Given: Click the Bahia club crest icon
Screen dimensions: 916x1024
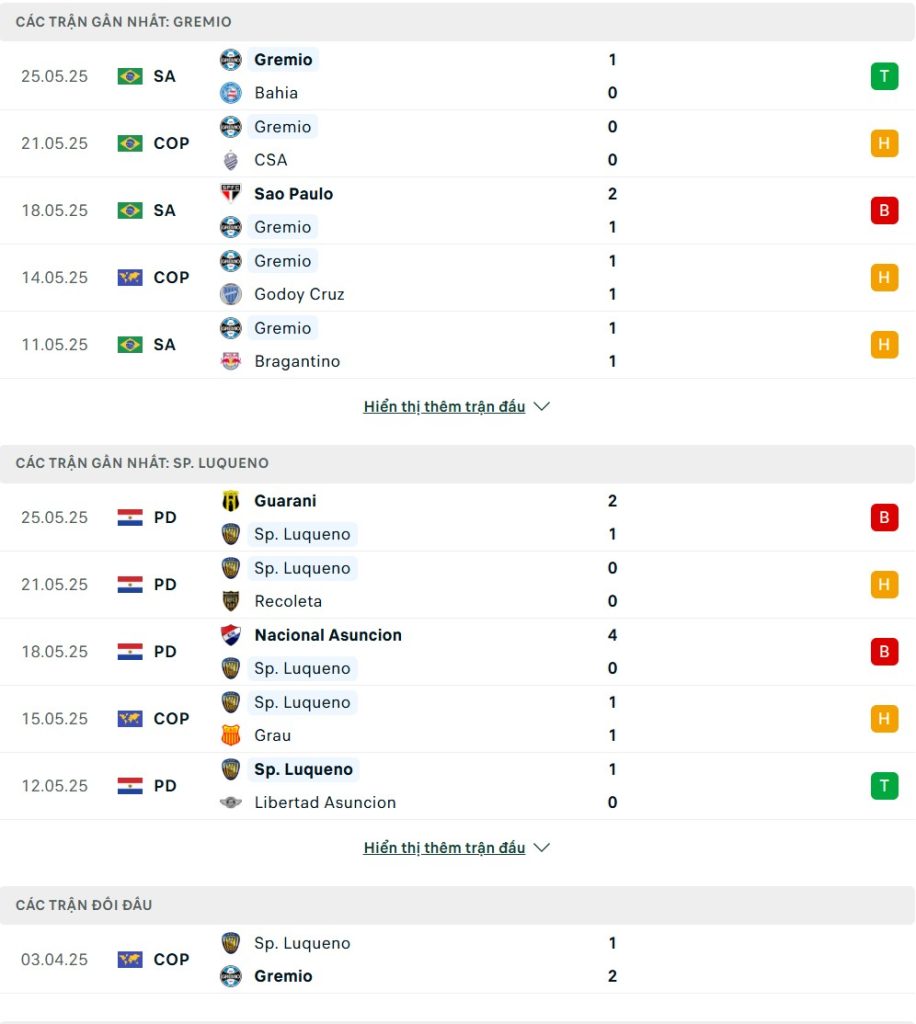Looking at the screenshot, I should [230, 93].
